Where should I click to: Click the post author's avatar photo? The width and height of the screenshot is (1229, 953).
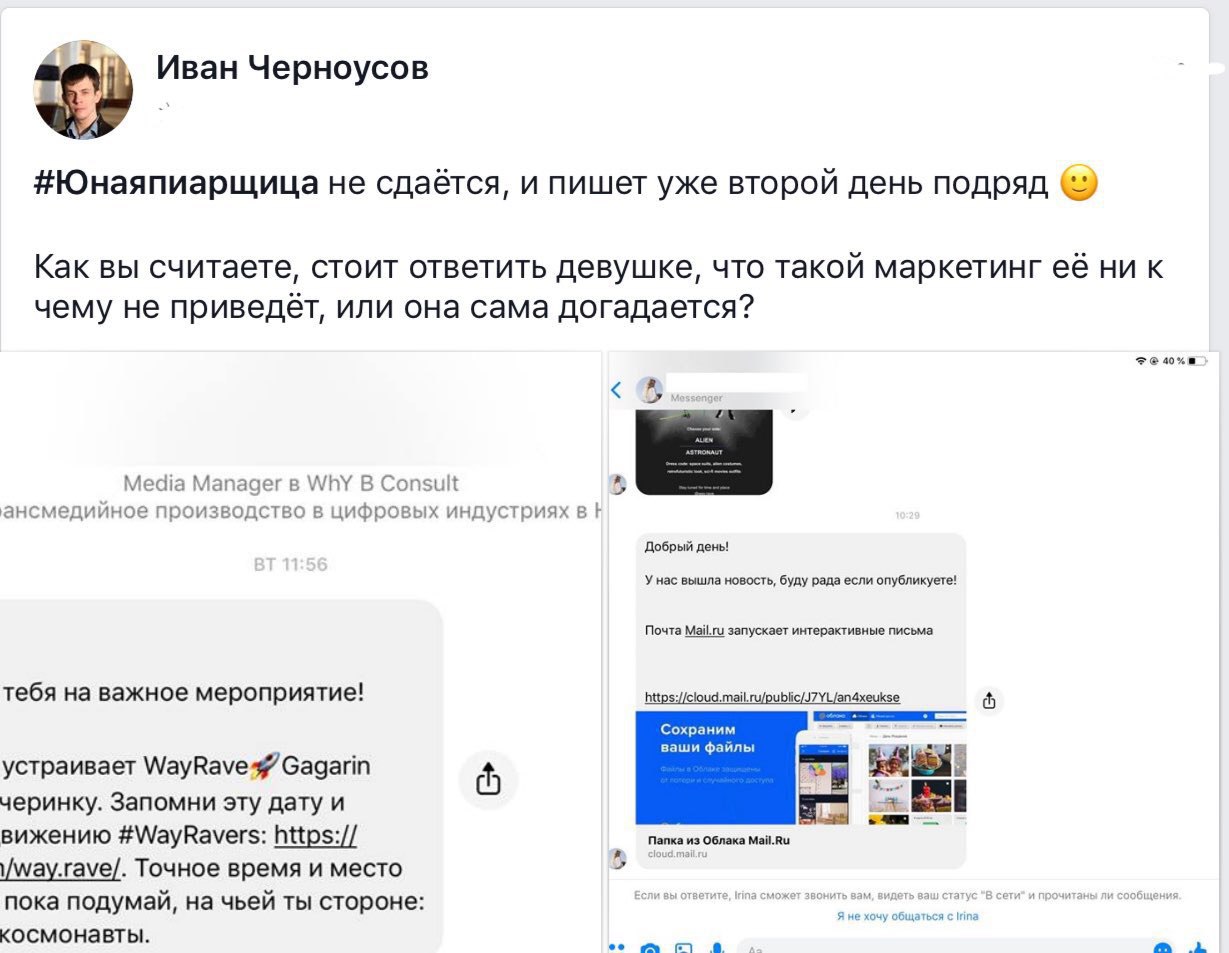point(83,90)
